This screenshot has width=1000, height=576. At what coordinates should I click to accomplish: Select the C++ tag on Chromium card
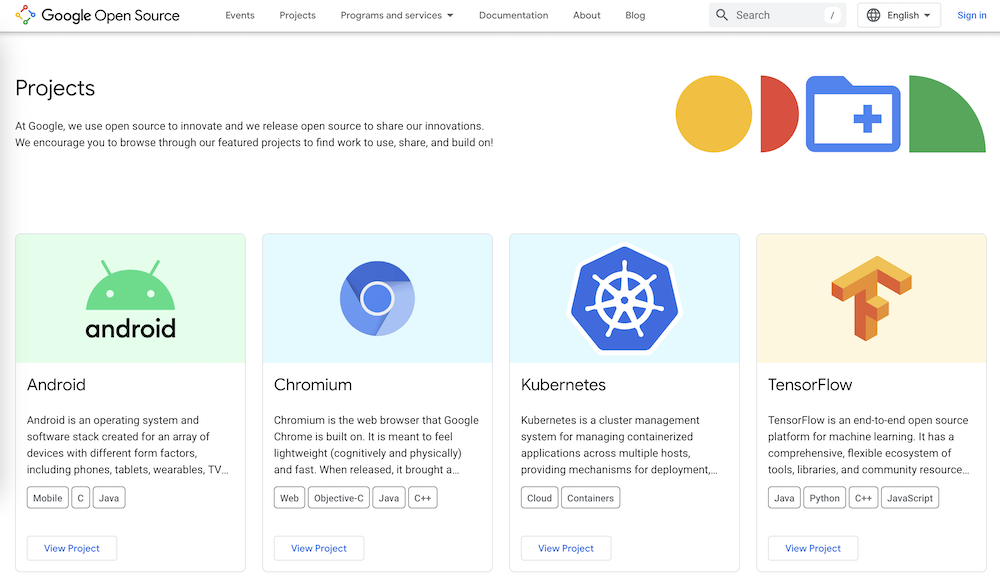(423, 498)
